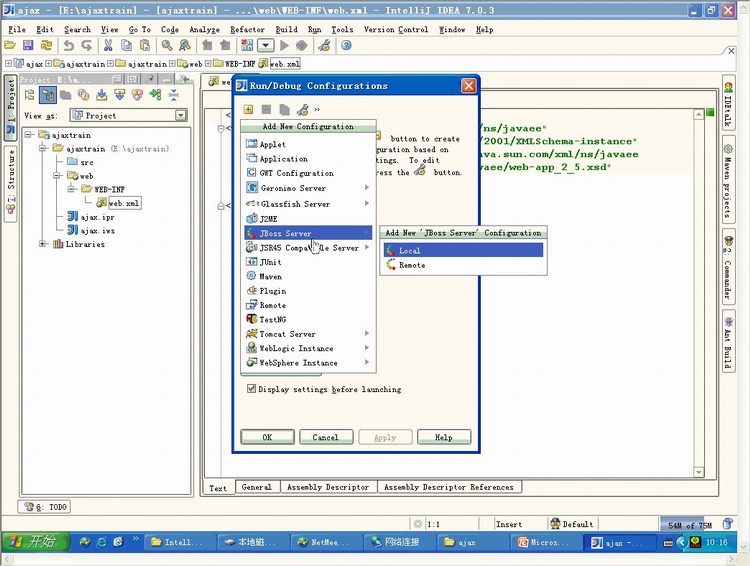Expand WebLogic Instance submenu

click(308, 348)
